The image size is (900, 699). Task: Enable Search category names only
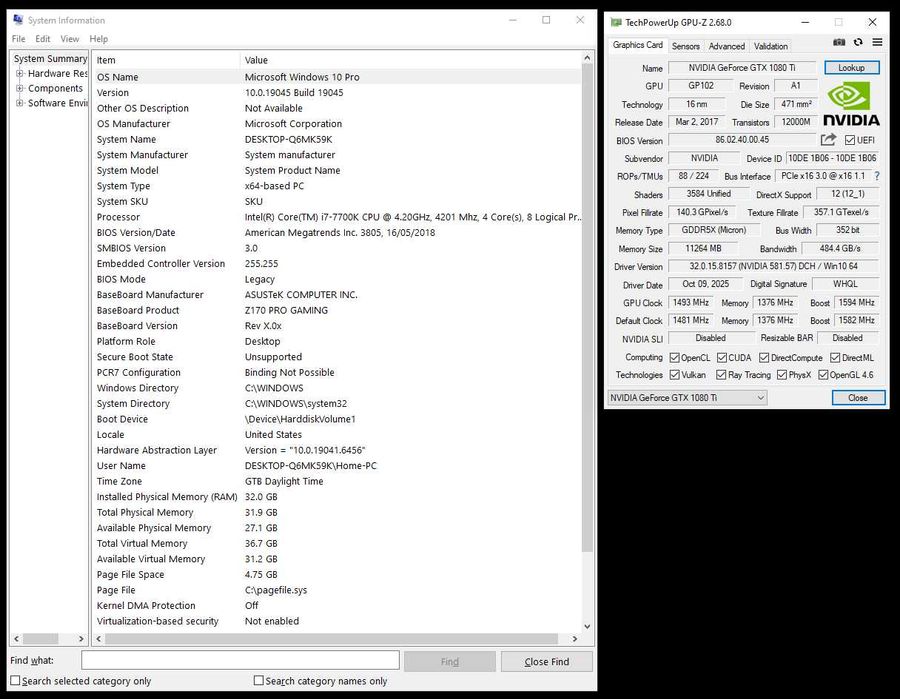click(259, 680)
